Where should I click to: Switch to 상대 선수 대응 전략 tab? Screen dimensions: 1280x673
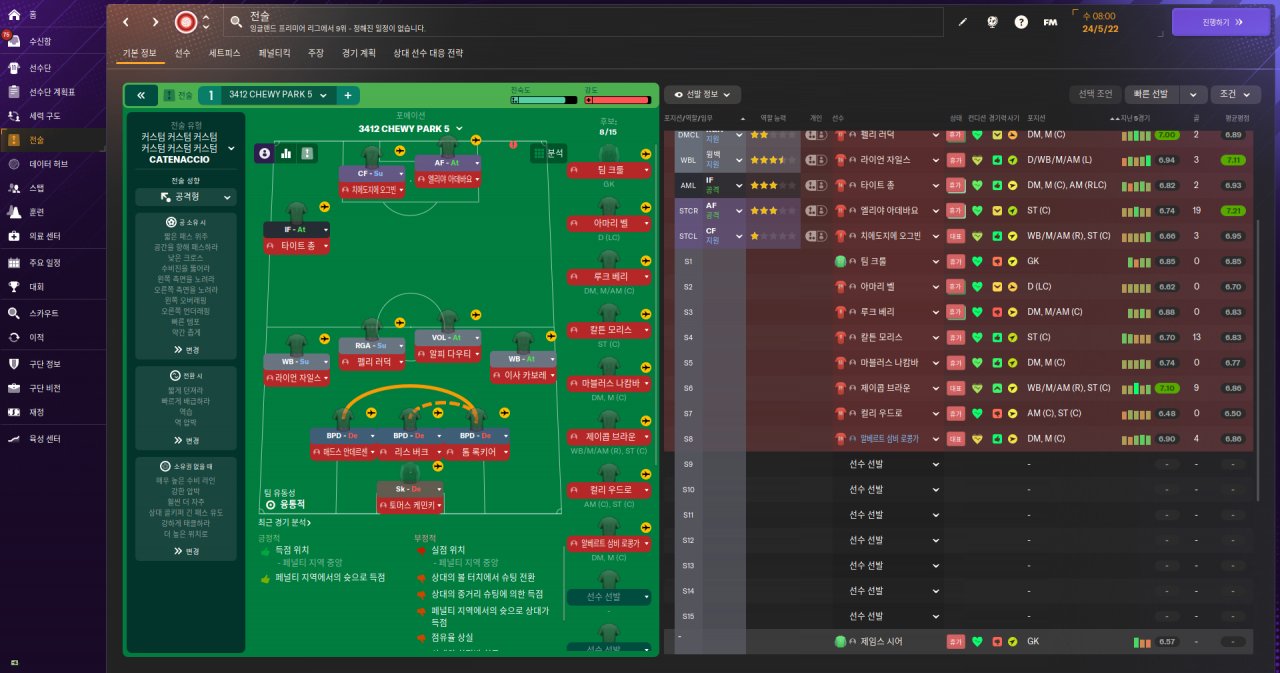428,53
